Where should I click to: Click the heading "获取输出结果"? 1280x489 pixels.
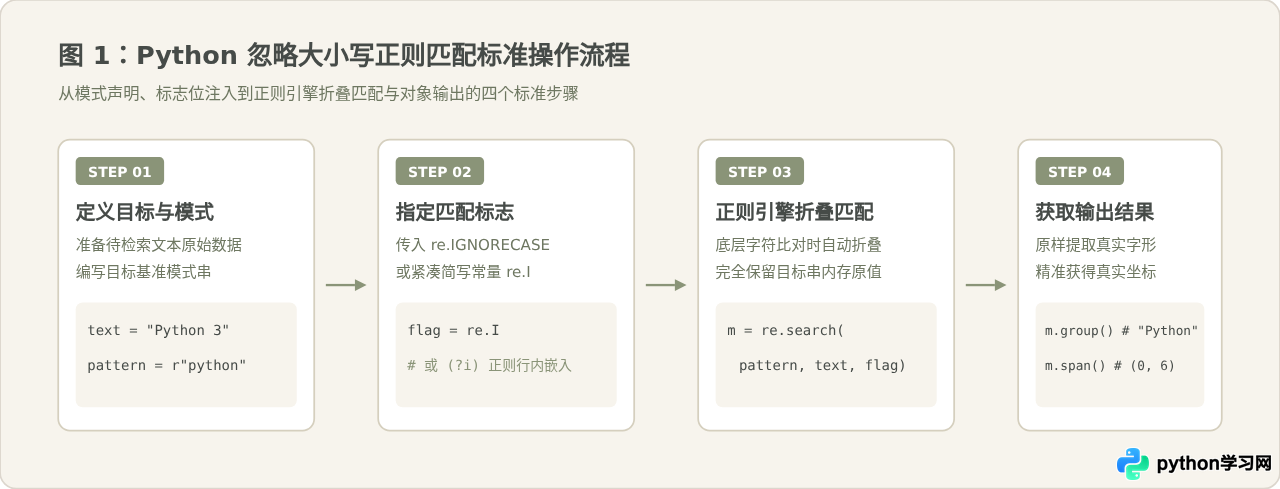1095,213
